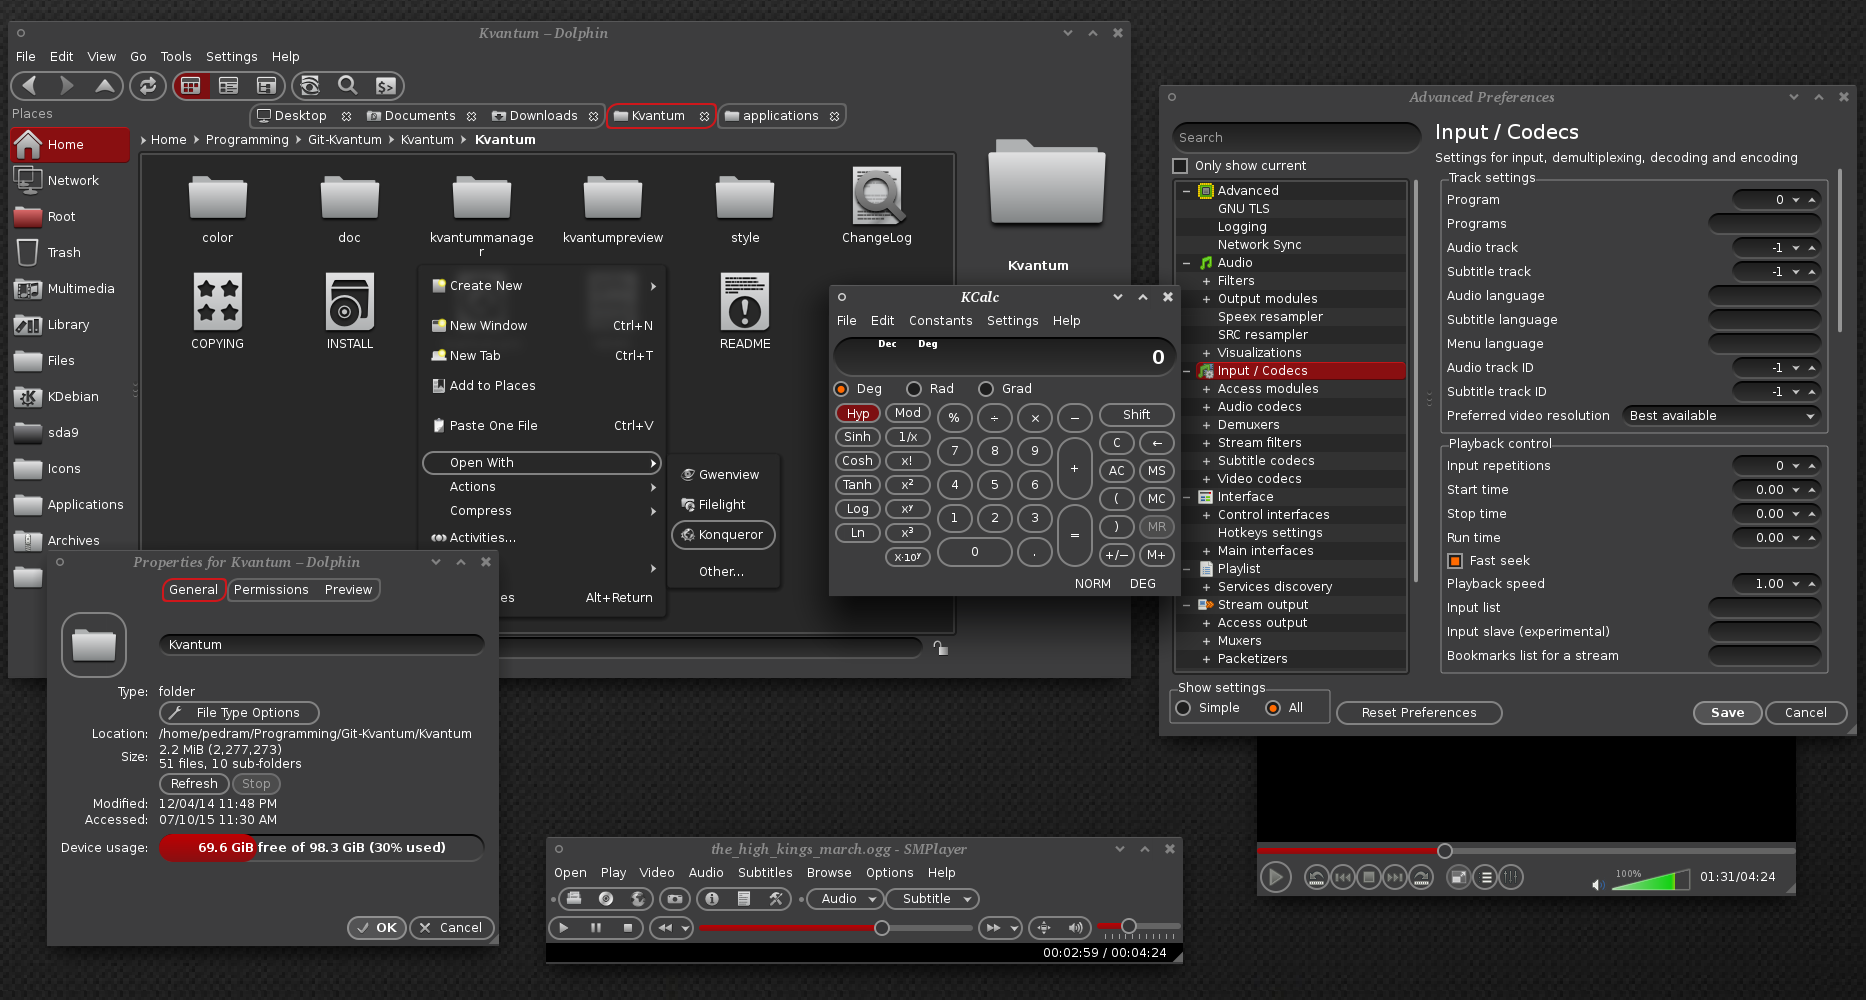
Task: Open SMPlayer Audio track dropdown
Action: coord(846,899)
